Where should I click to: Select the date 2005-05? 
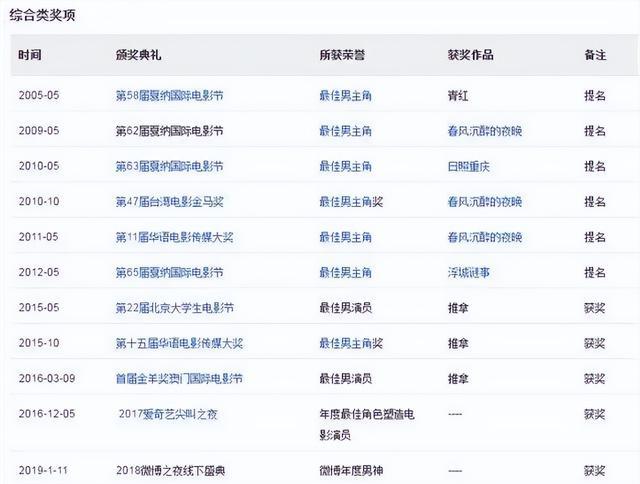pyautogui.click(x=39, y=95)
